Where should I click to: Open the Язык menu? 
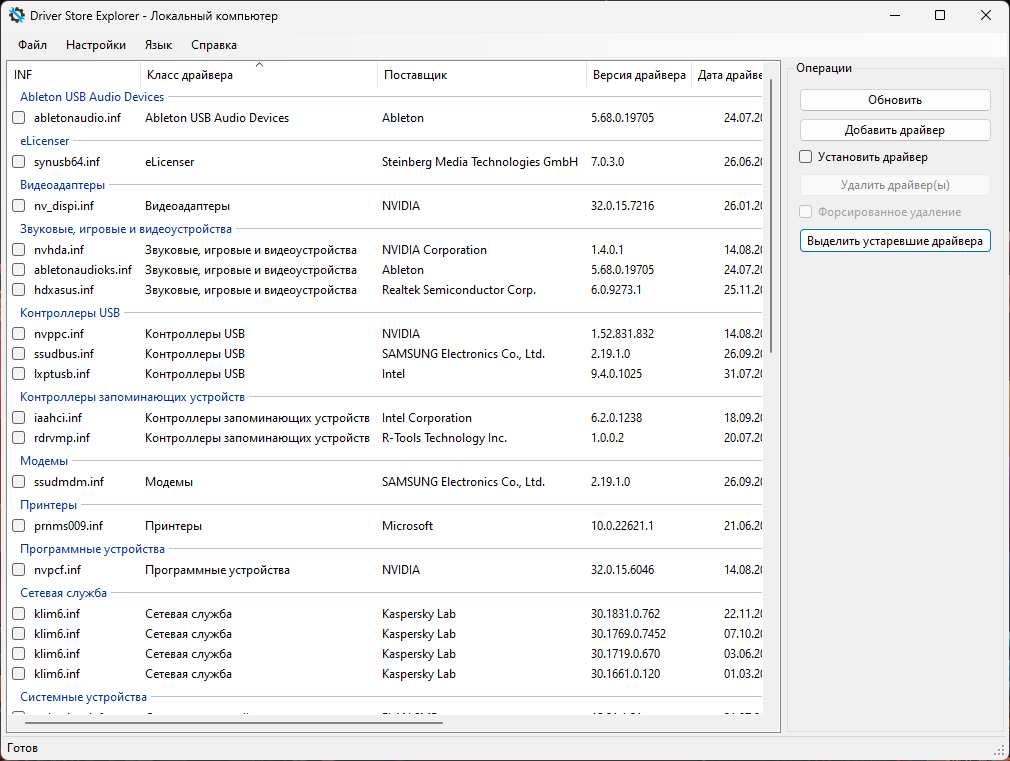(x=158, y=45)
